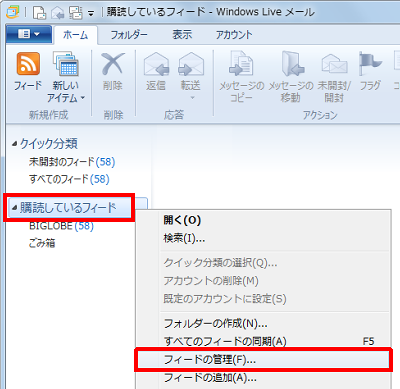
Task: Choose Create folder (フォルダーの作成(N)...)
Action: click(x=263, y=323)
